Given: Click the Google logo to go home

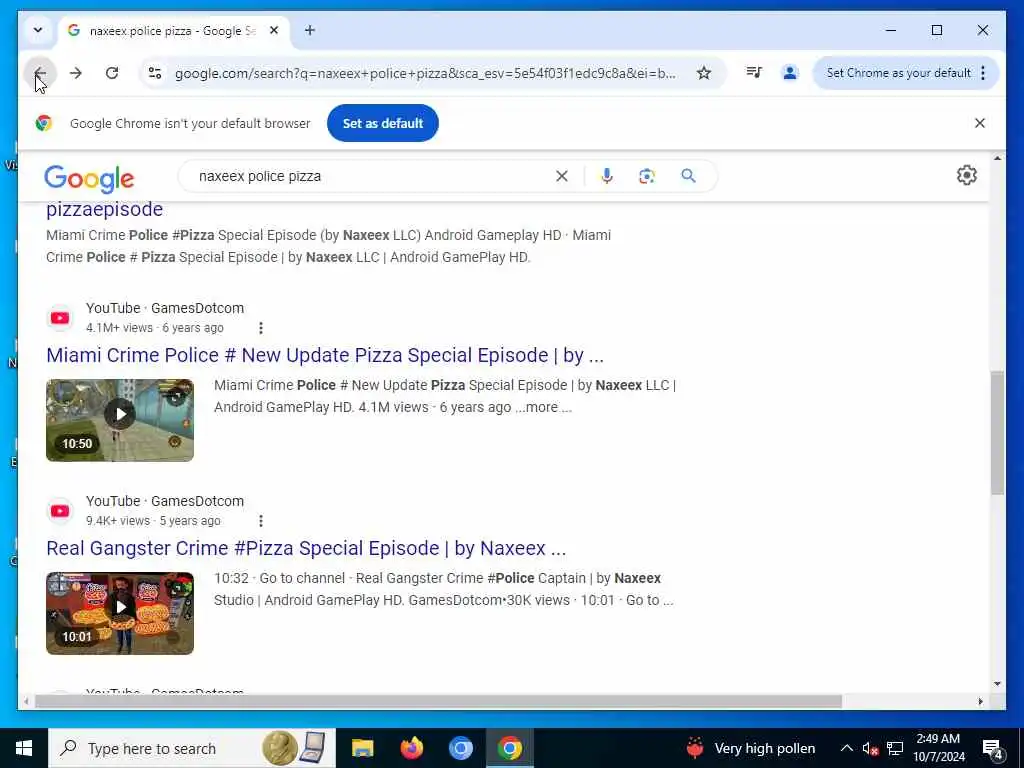Looking at the screenshot, I should click(89, 178).
